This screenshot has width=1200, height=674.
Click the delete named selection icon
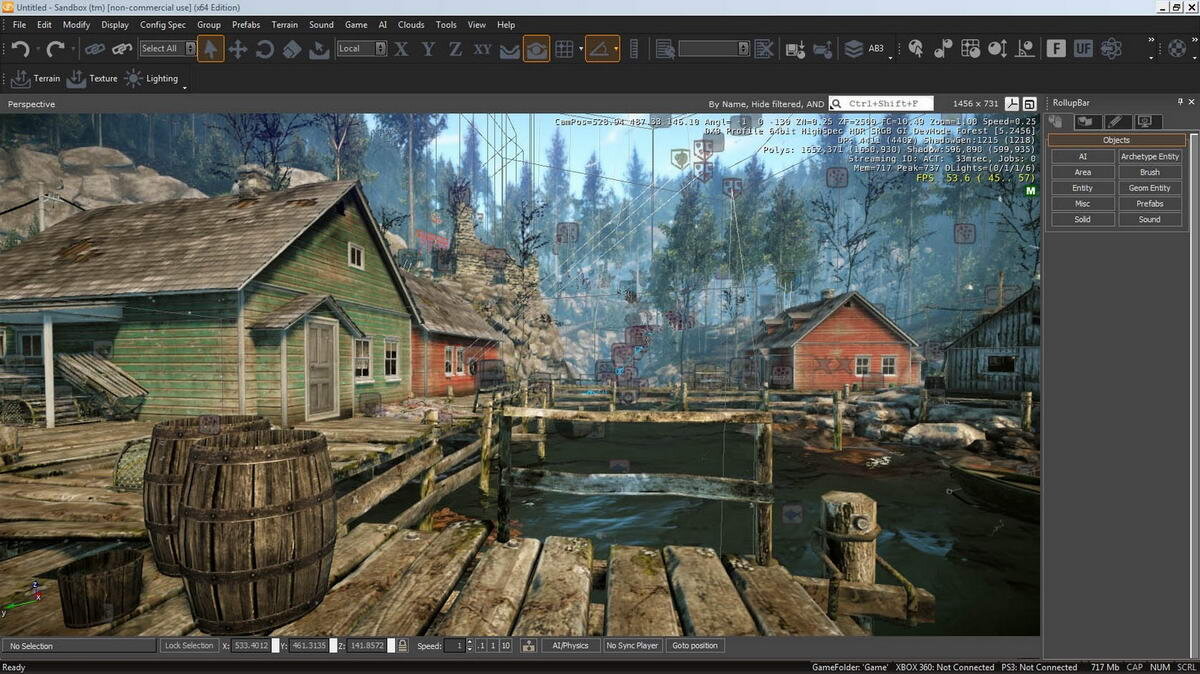click(x=764, y=48)
